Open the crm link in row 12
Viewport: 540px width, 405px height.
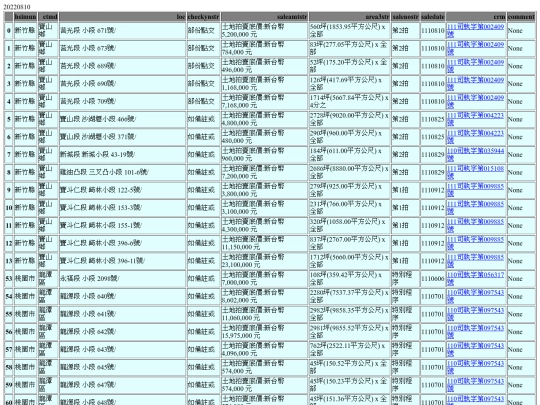tap(475, 243)
